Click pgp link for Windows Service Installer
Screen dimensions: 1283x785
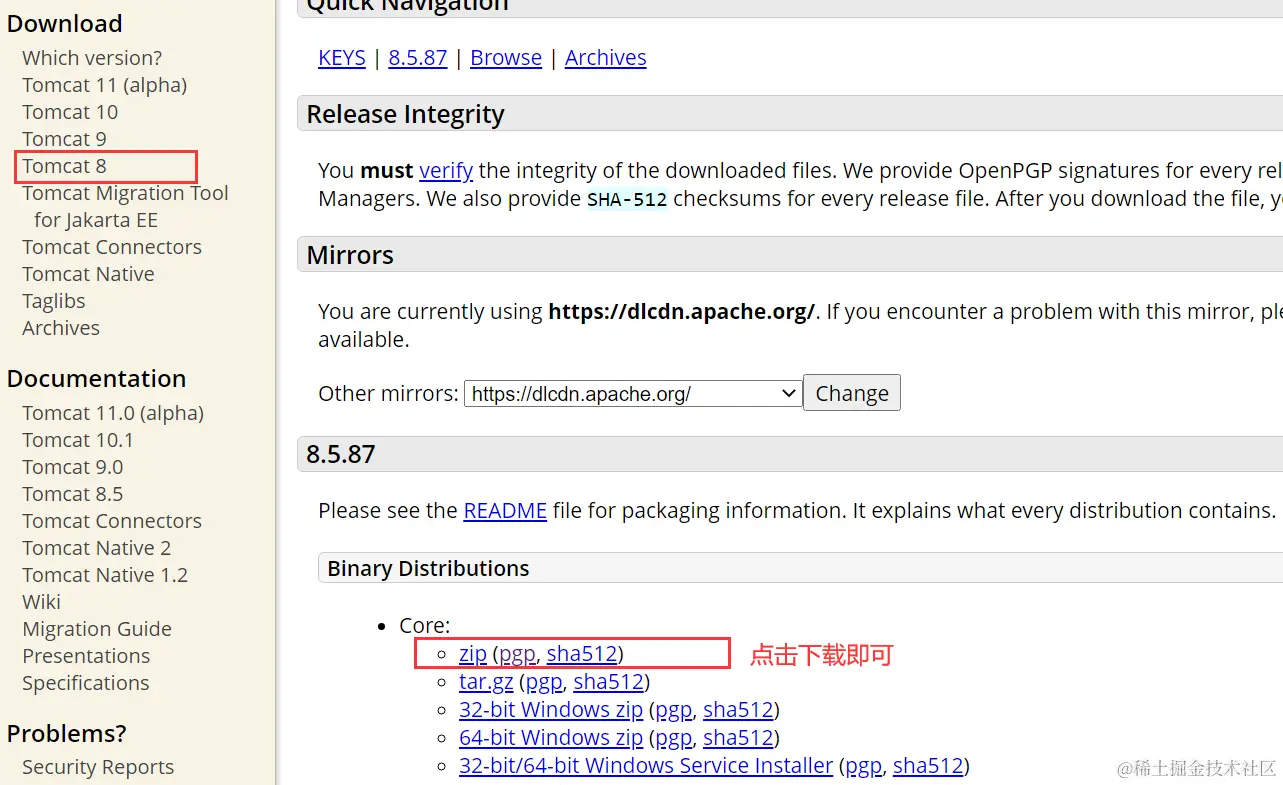coord(864,767)
